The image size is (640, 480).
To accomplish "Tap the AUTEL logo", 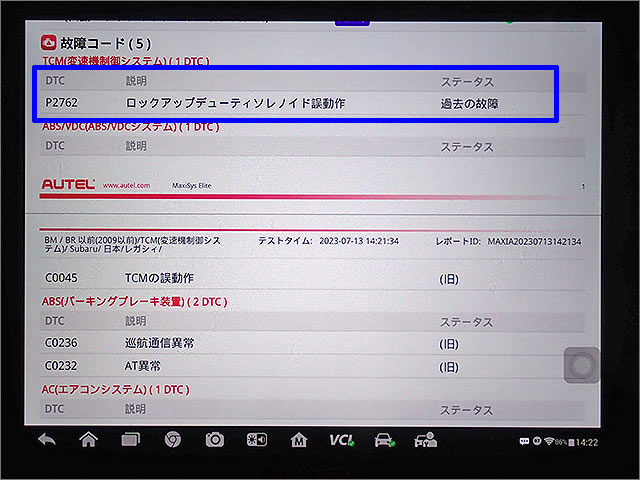I will [x=68, y=184].
